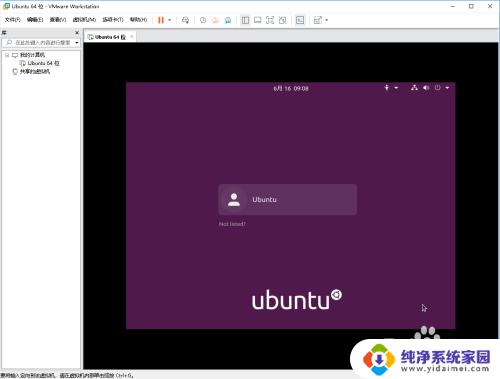The height and width of the screenshot is (379, 500).
Task: Open the snapshot manager icon
Action: [228, 20]
